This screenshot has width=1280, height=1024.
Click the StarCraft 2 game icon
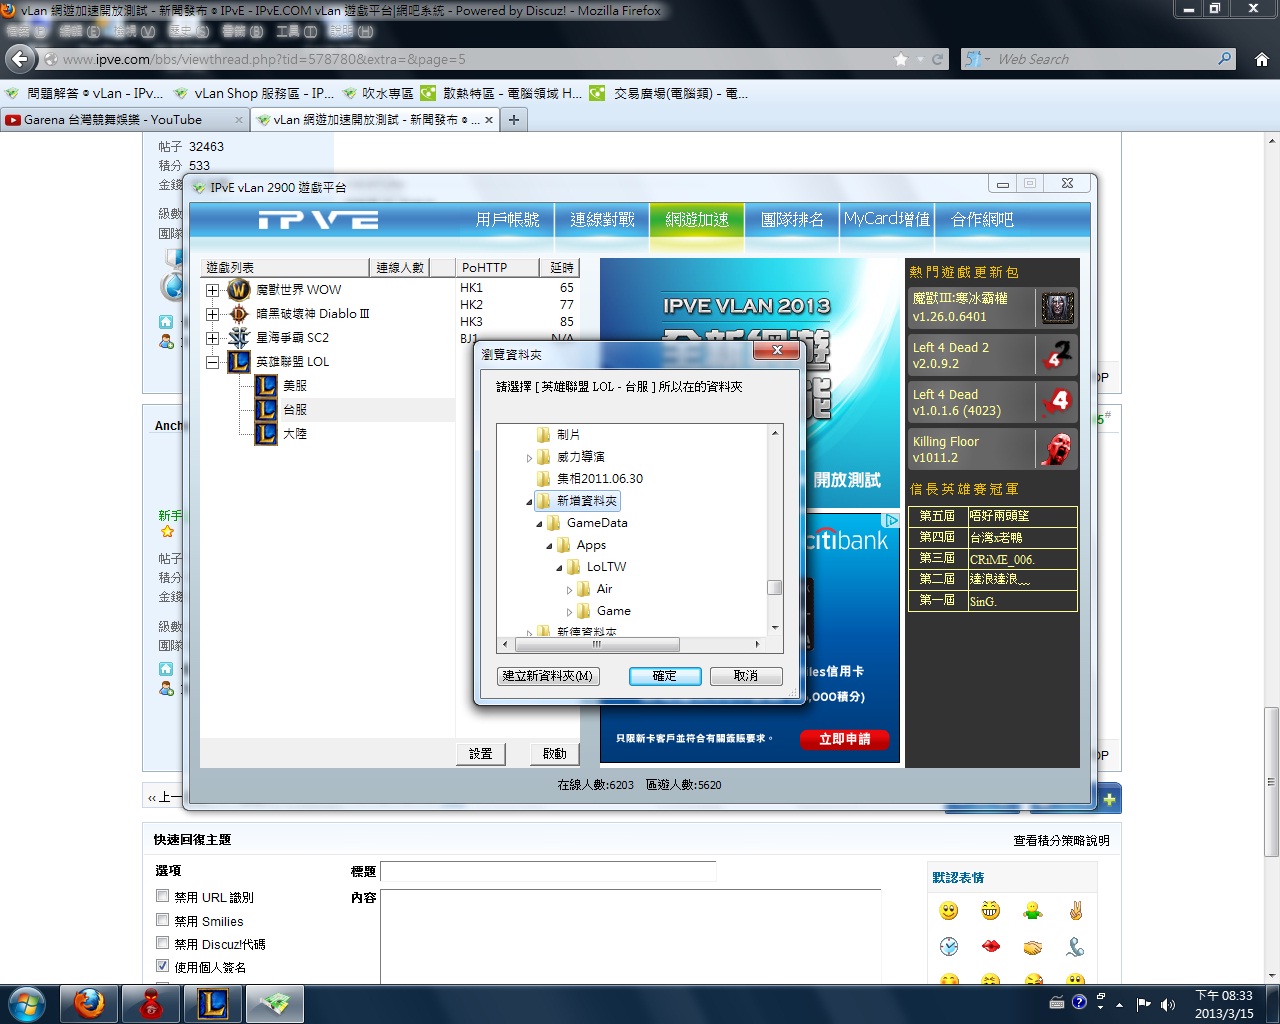pos(238,338)
